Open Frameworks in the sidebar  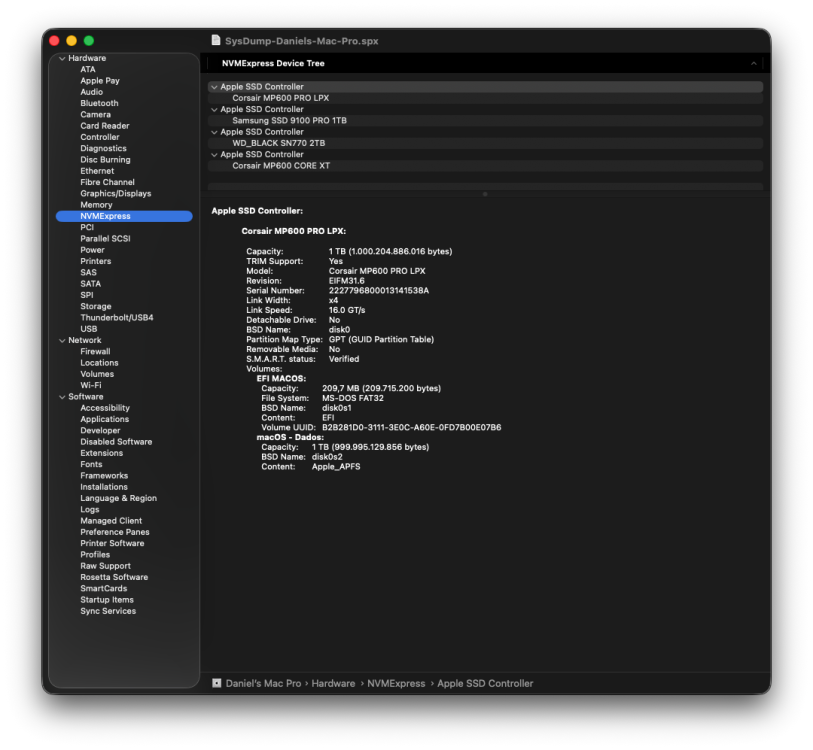tap(104, 476)
